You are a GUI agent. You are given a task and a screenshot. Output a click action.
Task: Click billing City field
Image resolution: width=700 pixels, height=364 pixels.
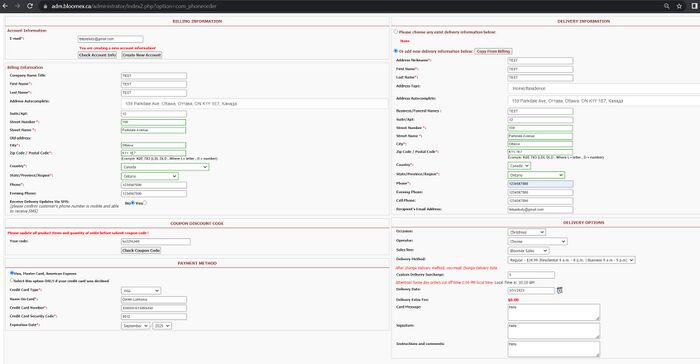[x=154, y=145]
